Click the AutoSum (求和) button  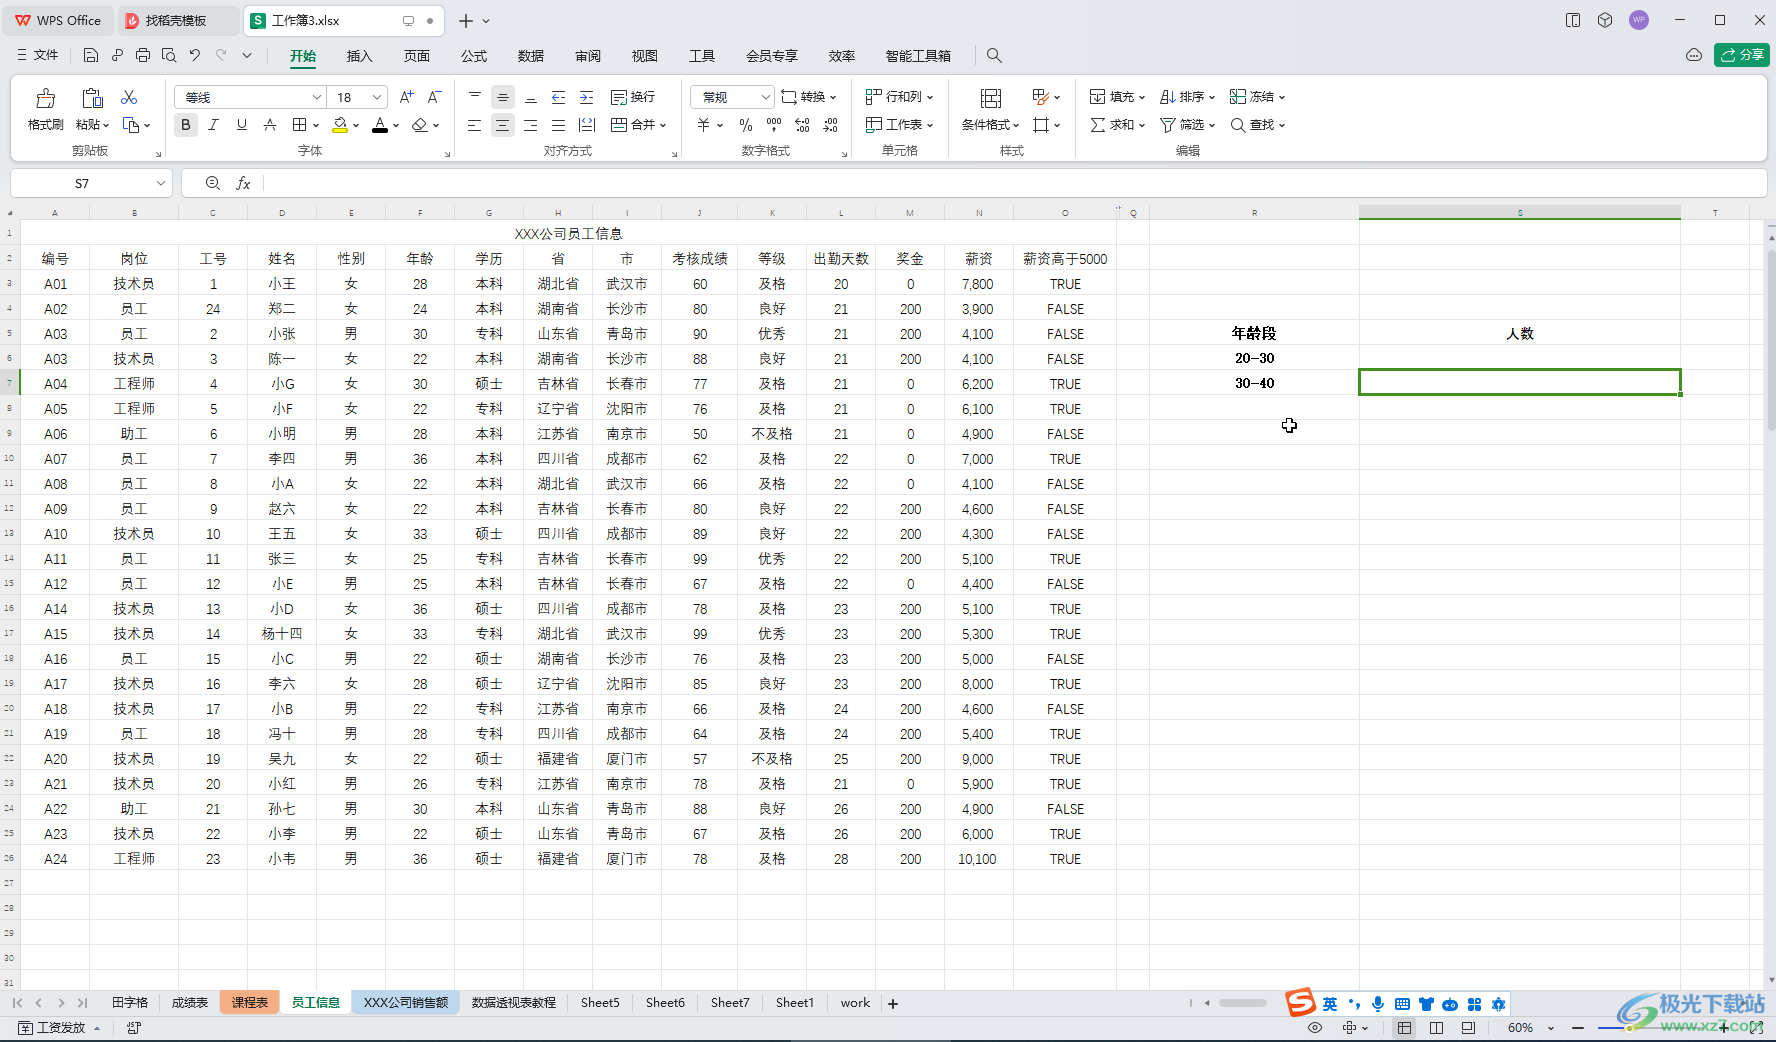coord(1117,125)
